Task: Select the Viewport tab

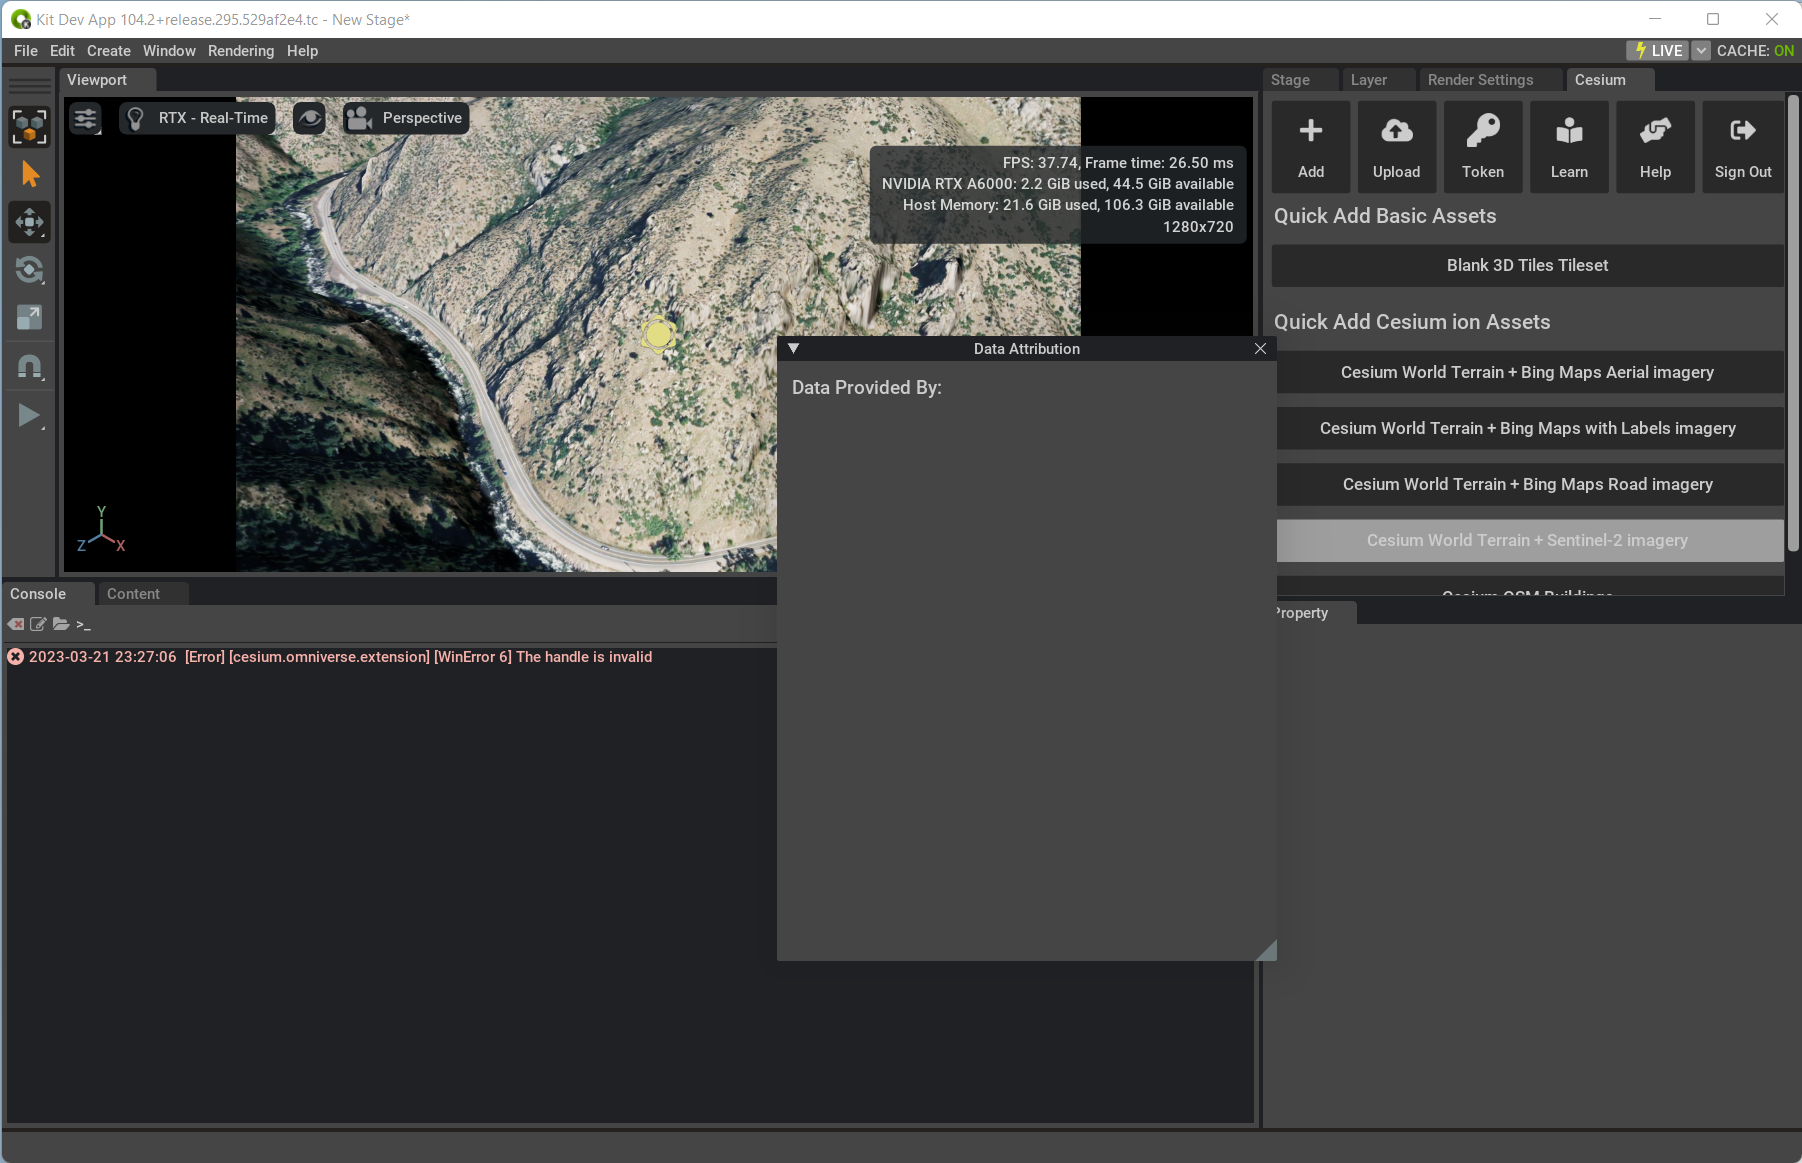Action: coord(108,80)
